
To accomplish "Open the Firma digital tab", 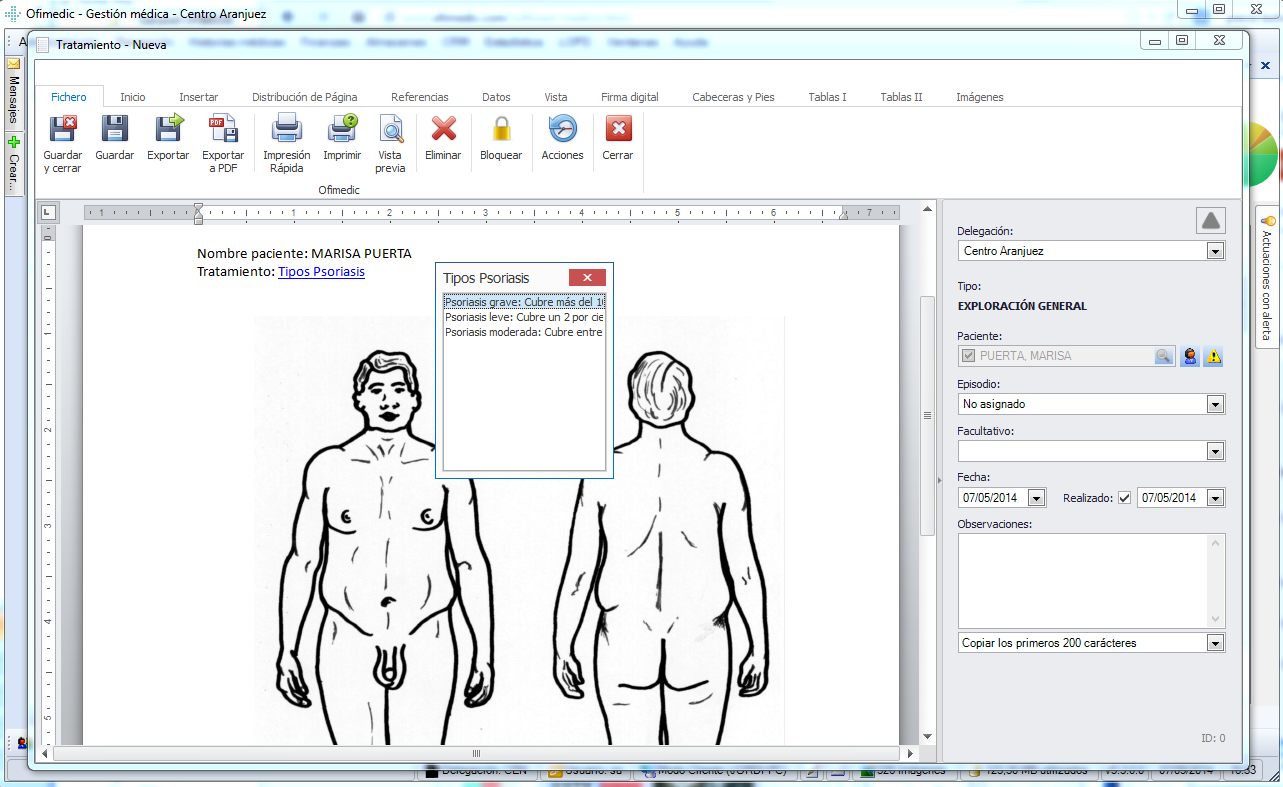I will click(629, 97).
